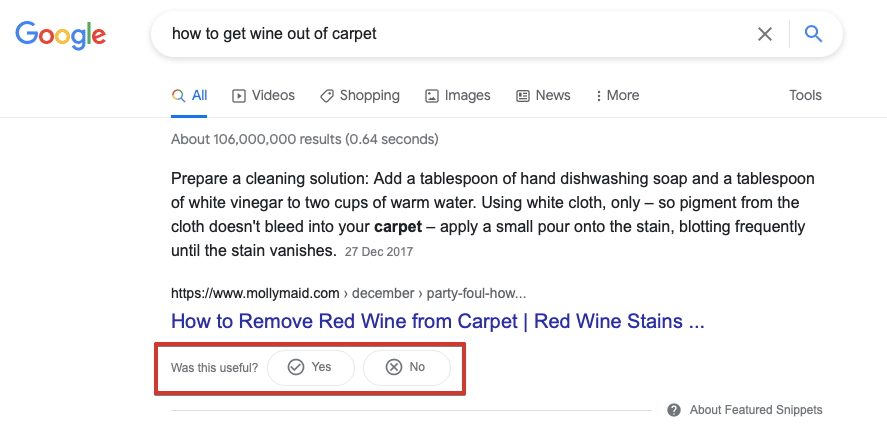
Task: Switch to the Videos tab label
Action: click(x=273, y=96)
